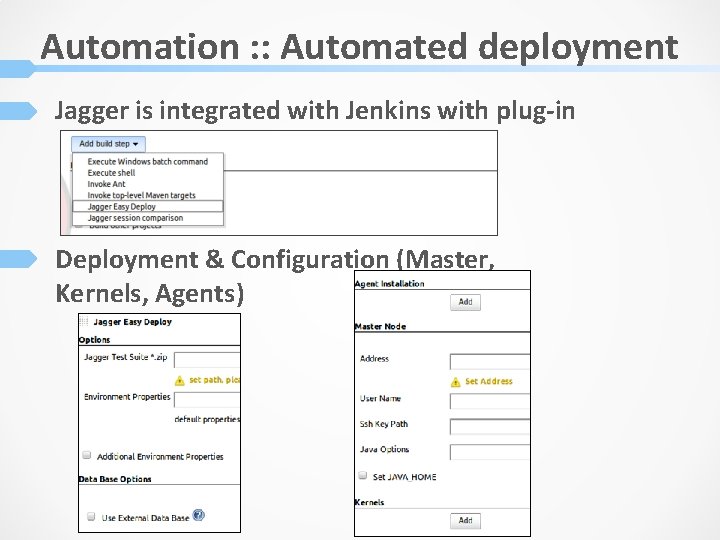Click the Master Node section heading

tap(380, 326)
